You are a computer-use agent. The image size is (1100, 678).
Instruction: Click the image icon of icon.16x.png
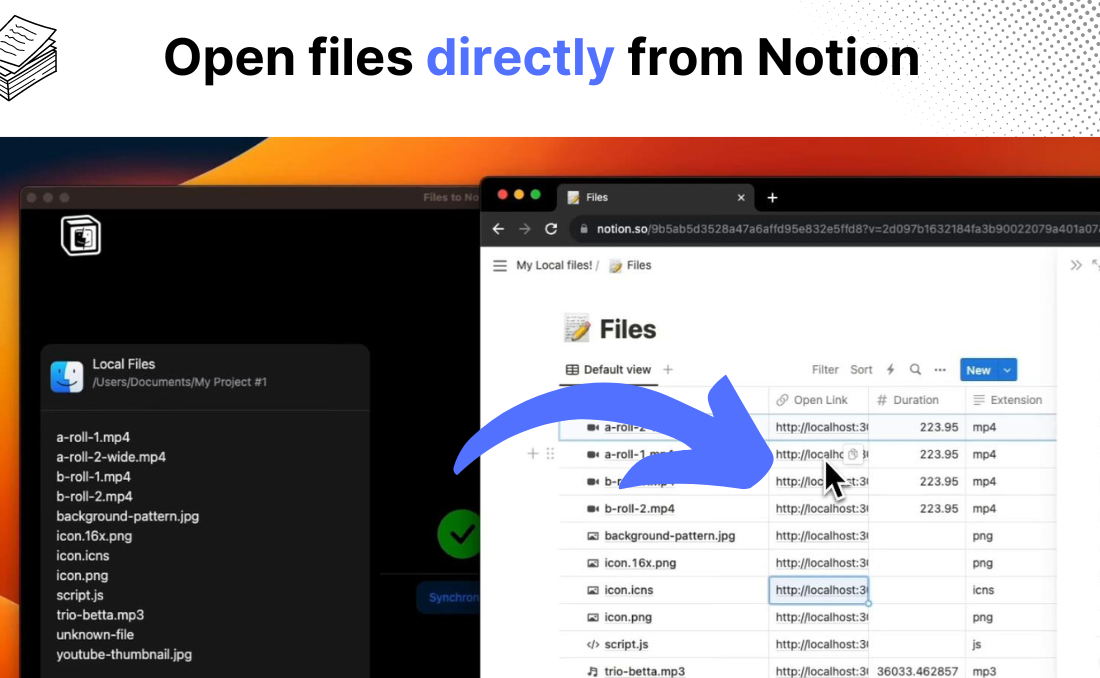pos(593,563)
